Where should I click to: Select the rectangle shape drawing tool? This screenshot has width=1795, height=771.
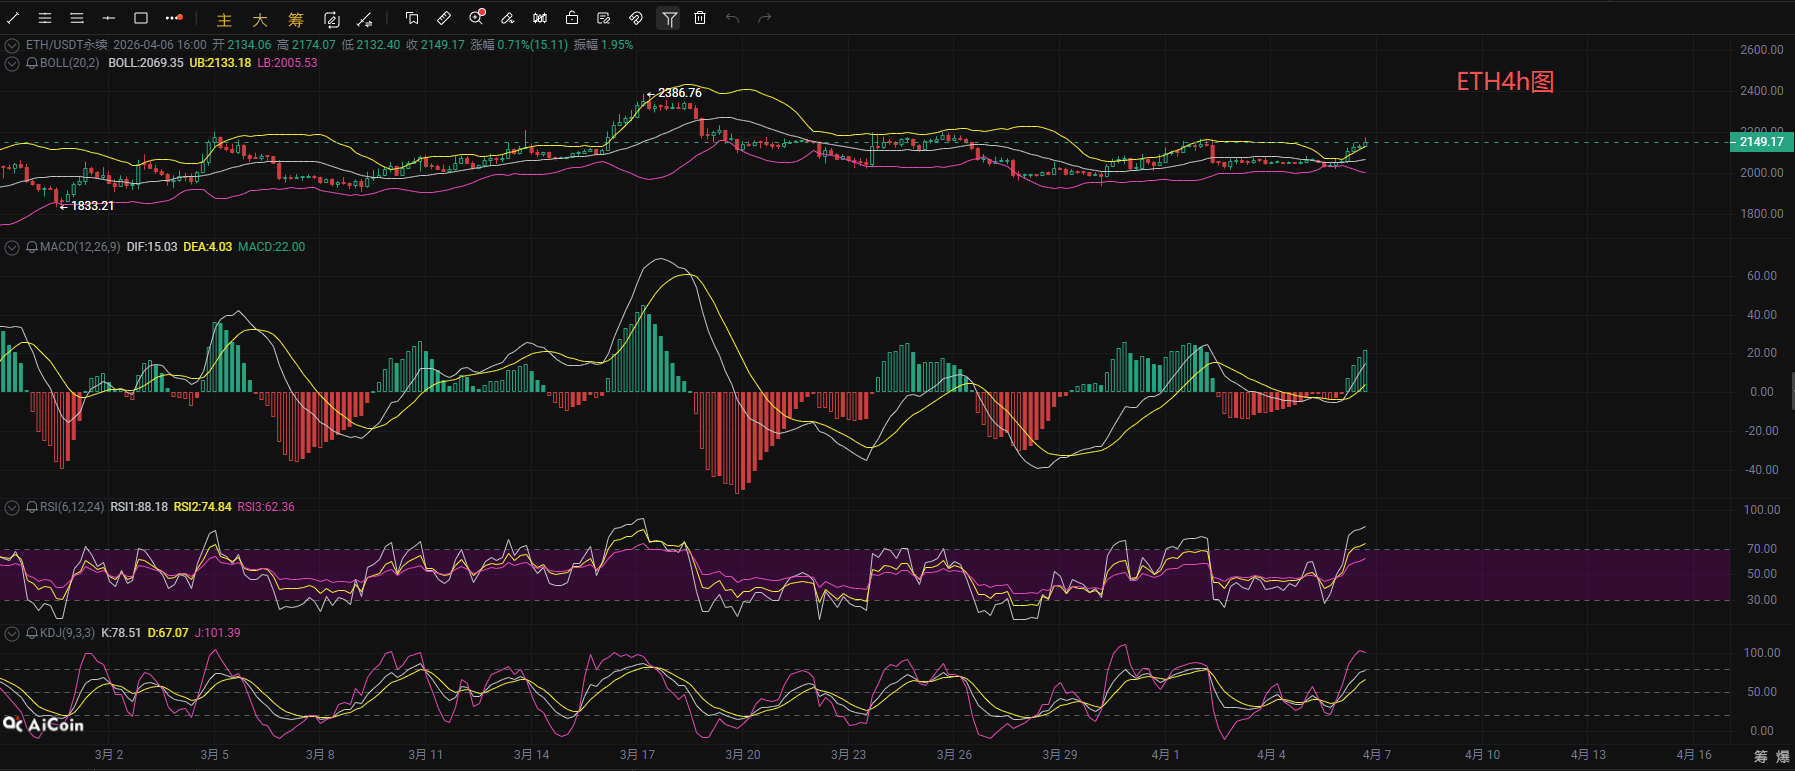pos(141,18)
